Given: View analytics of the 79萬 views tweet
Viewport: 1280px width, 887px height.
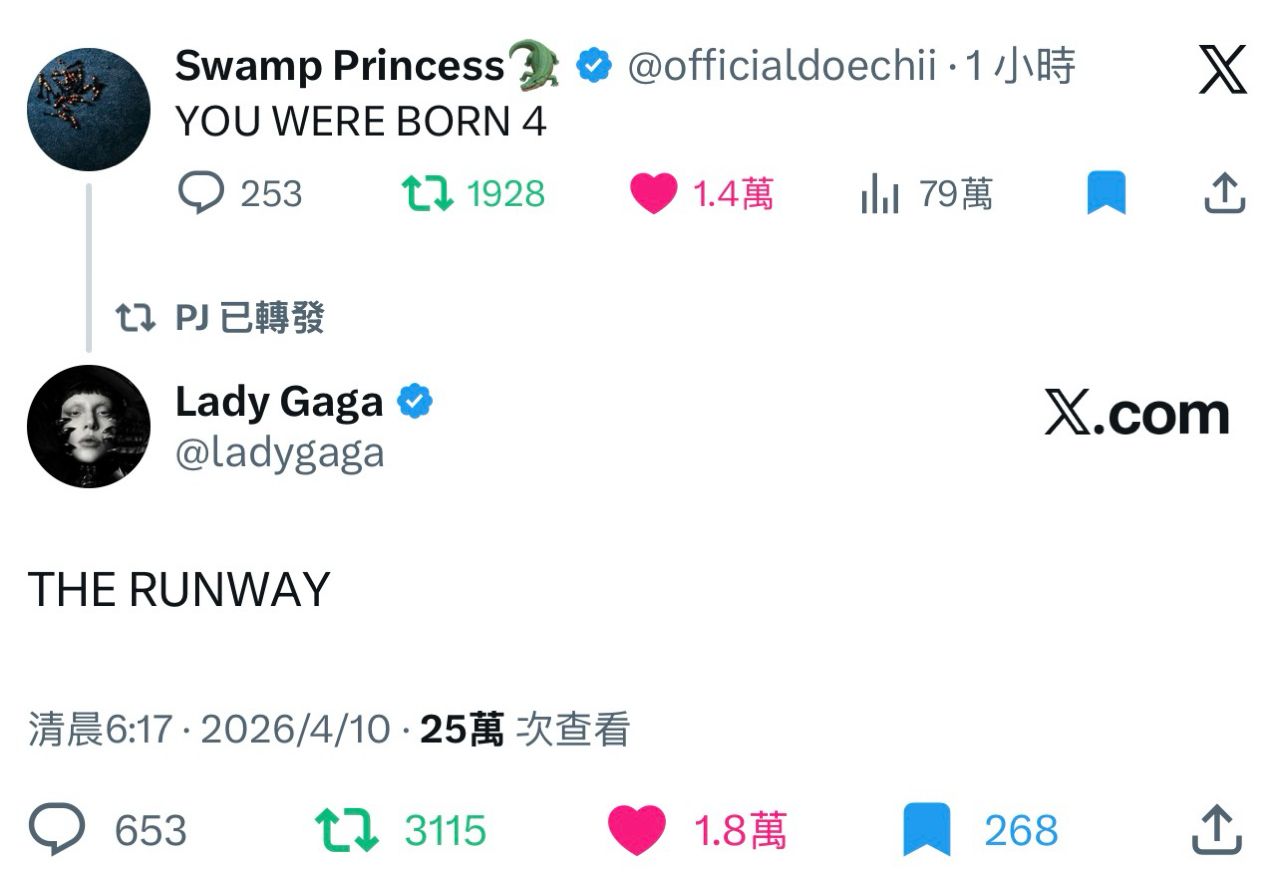Looking at the screenshot, I should point(926,193).
